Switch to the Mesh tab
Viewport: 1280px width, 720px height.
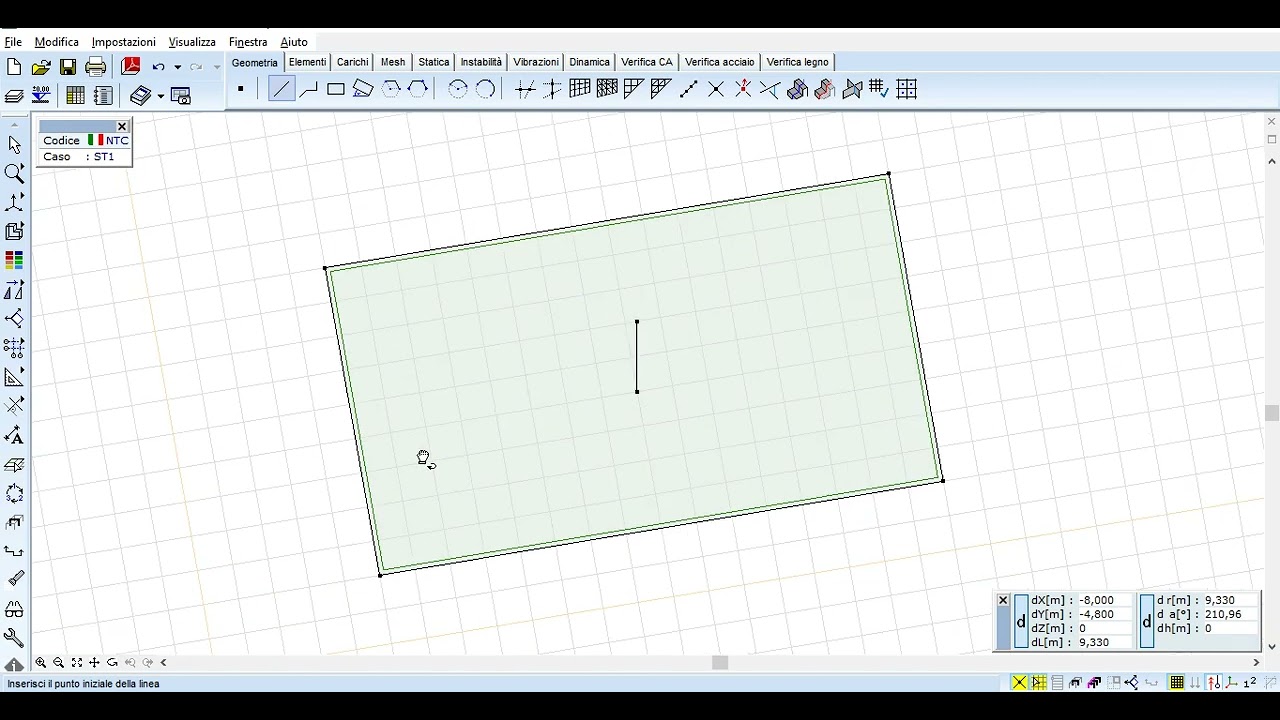click(393, 62)
